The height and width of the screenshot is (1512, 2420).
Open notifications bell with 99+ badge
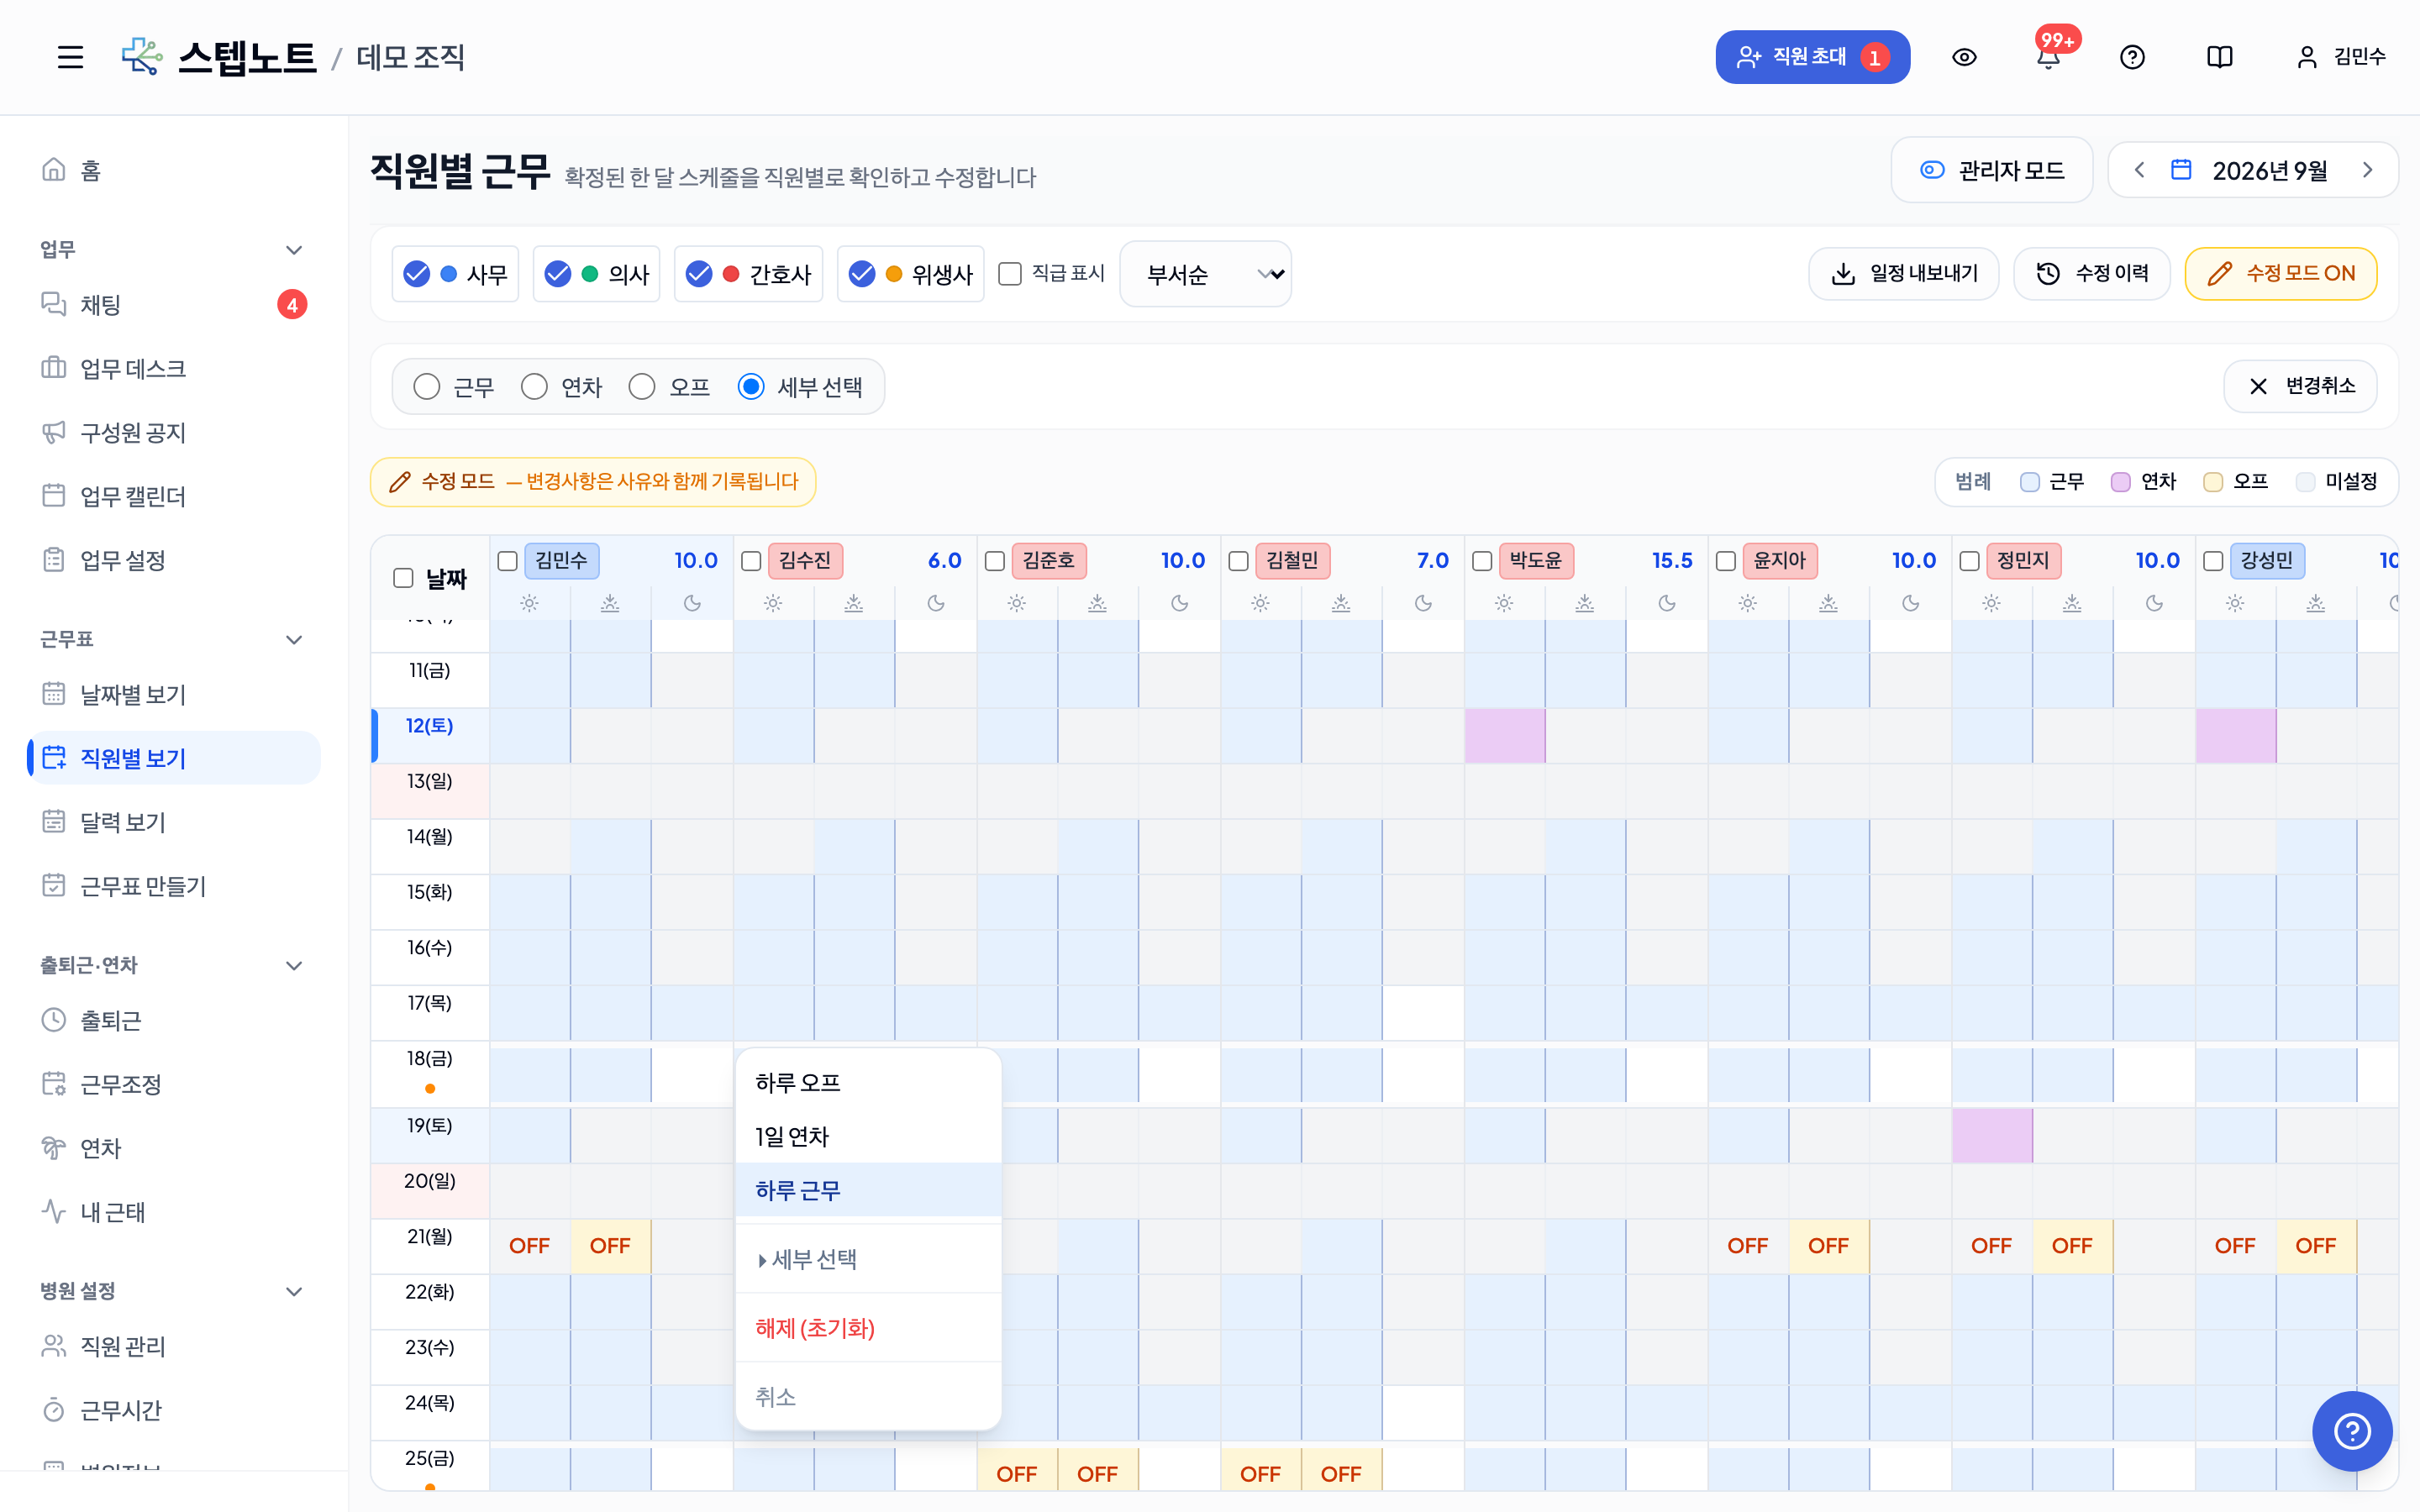point(2048,57)
